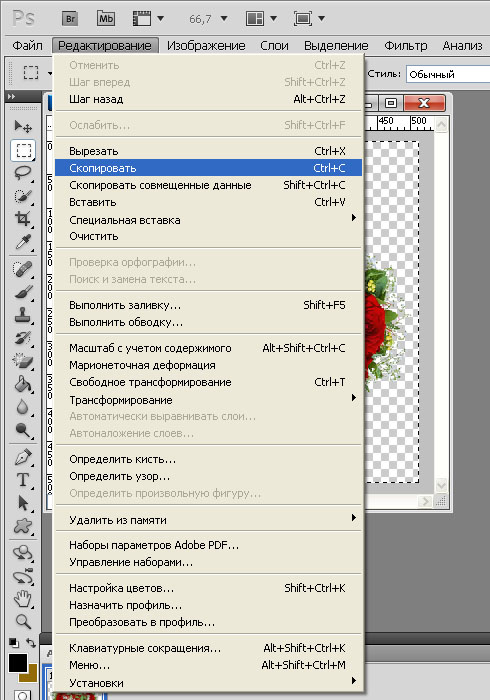The width and height of the screenshot is (490, 700).
Task: Choose Свободное трансформирование entry
Action: (208, 382)
